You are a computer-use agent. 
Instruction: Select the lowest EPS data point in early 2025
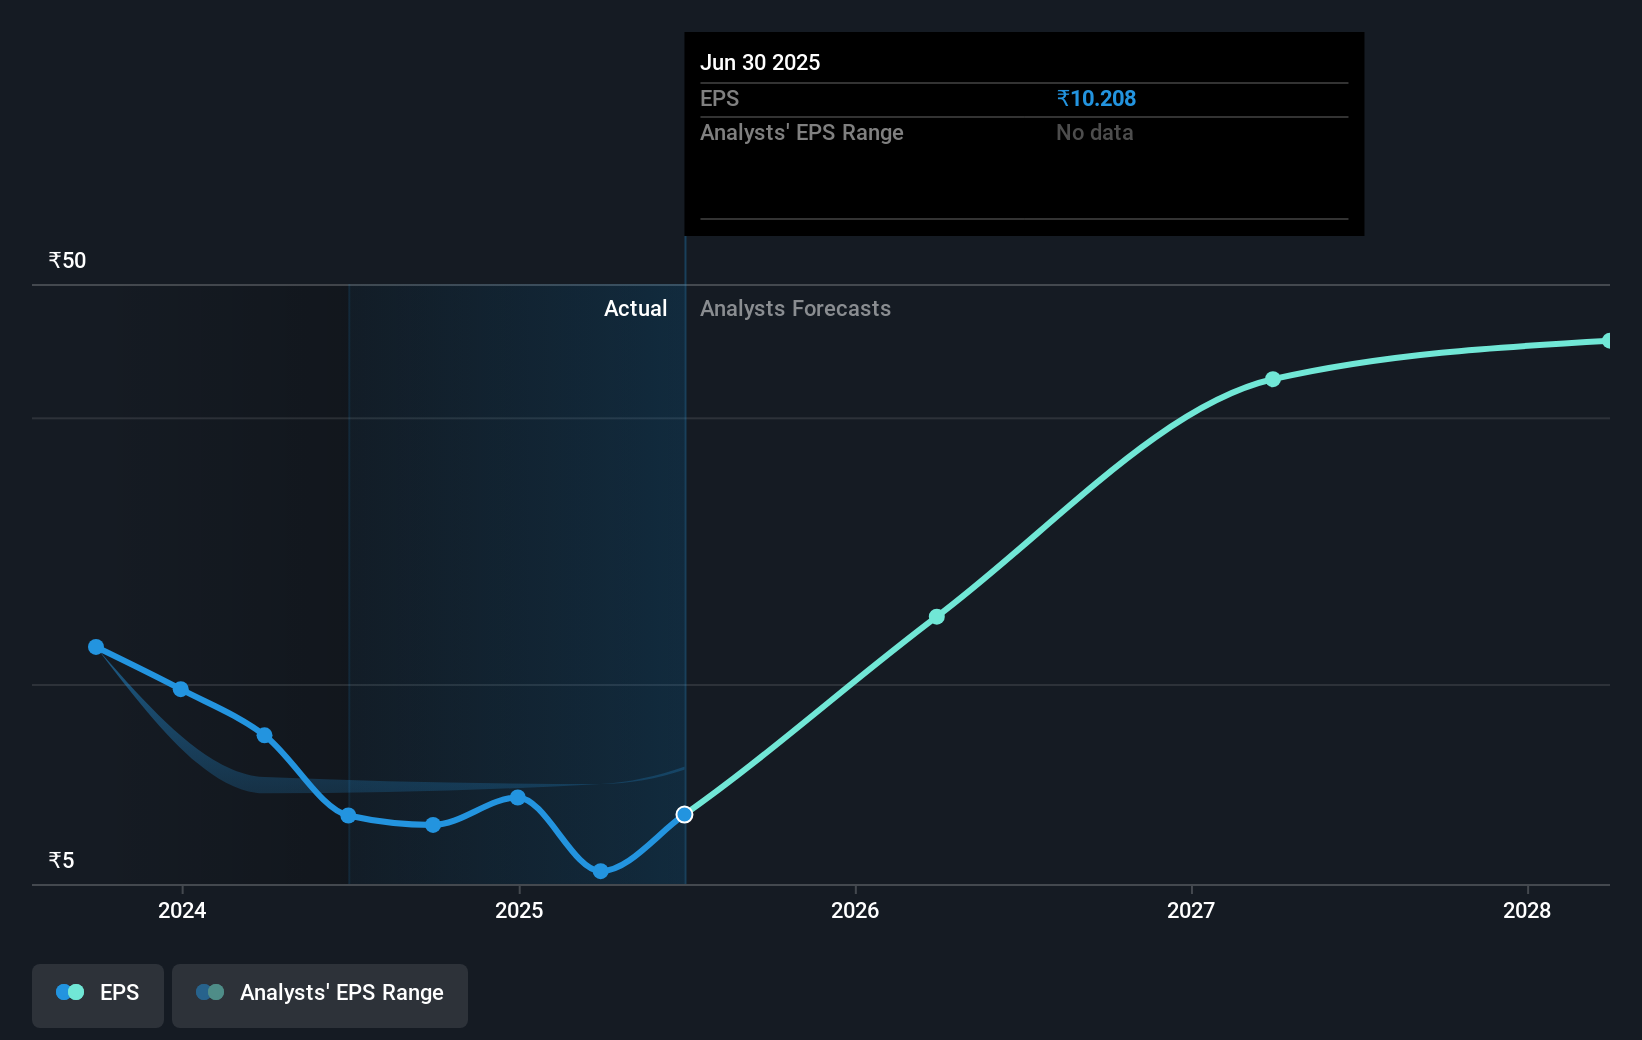click(600, 871)
